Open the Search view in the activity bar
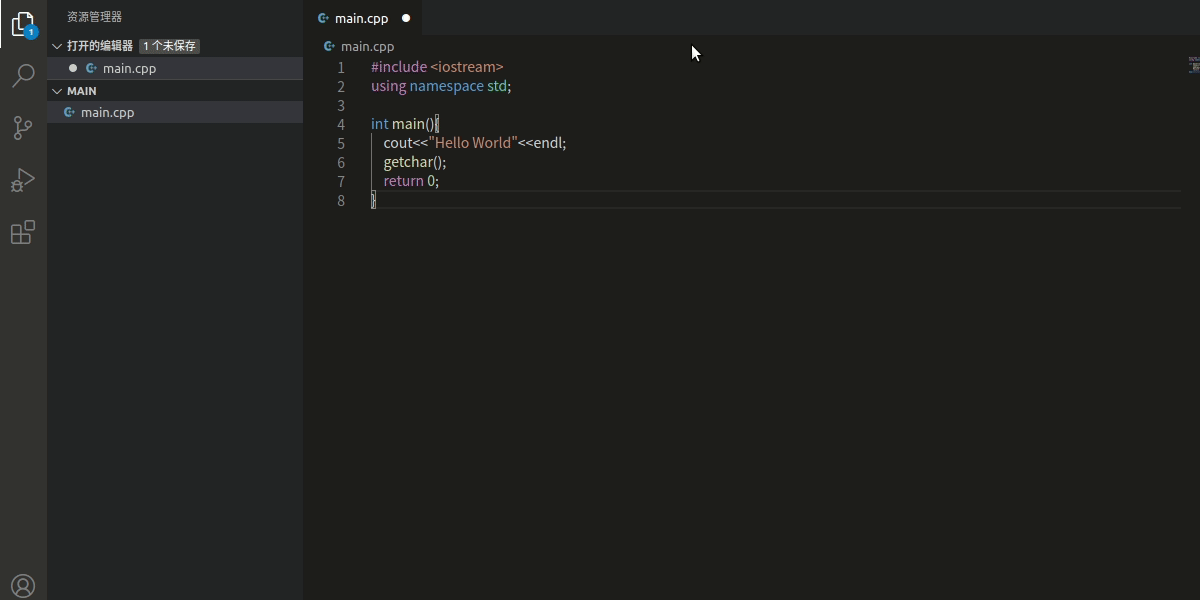This screenshot has width=1200, height=600. pos(23,75)
